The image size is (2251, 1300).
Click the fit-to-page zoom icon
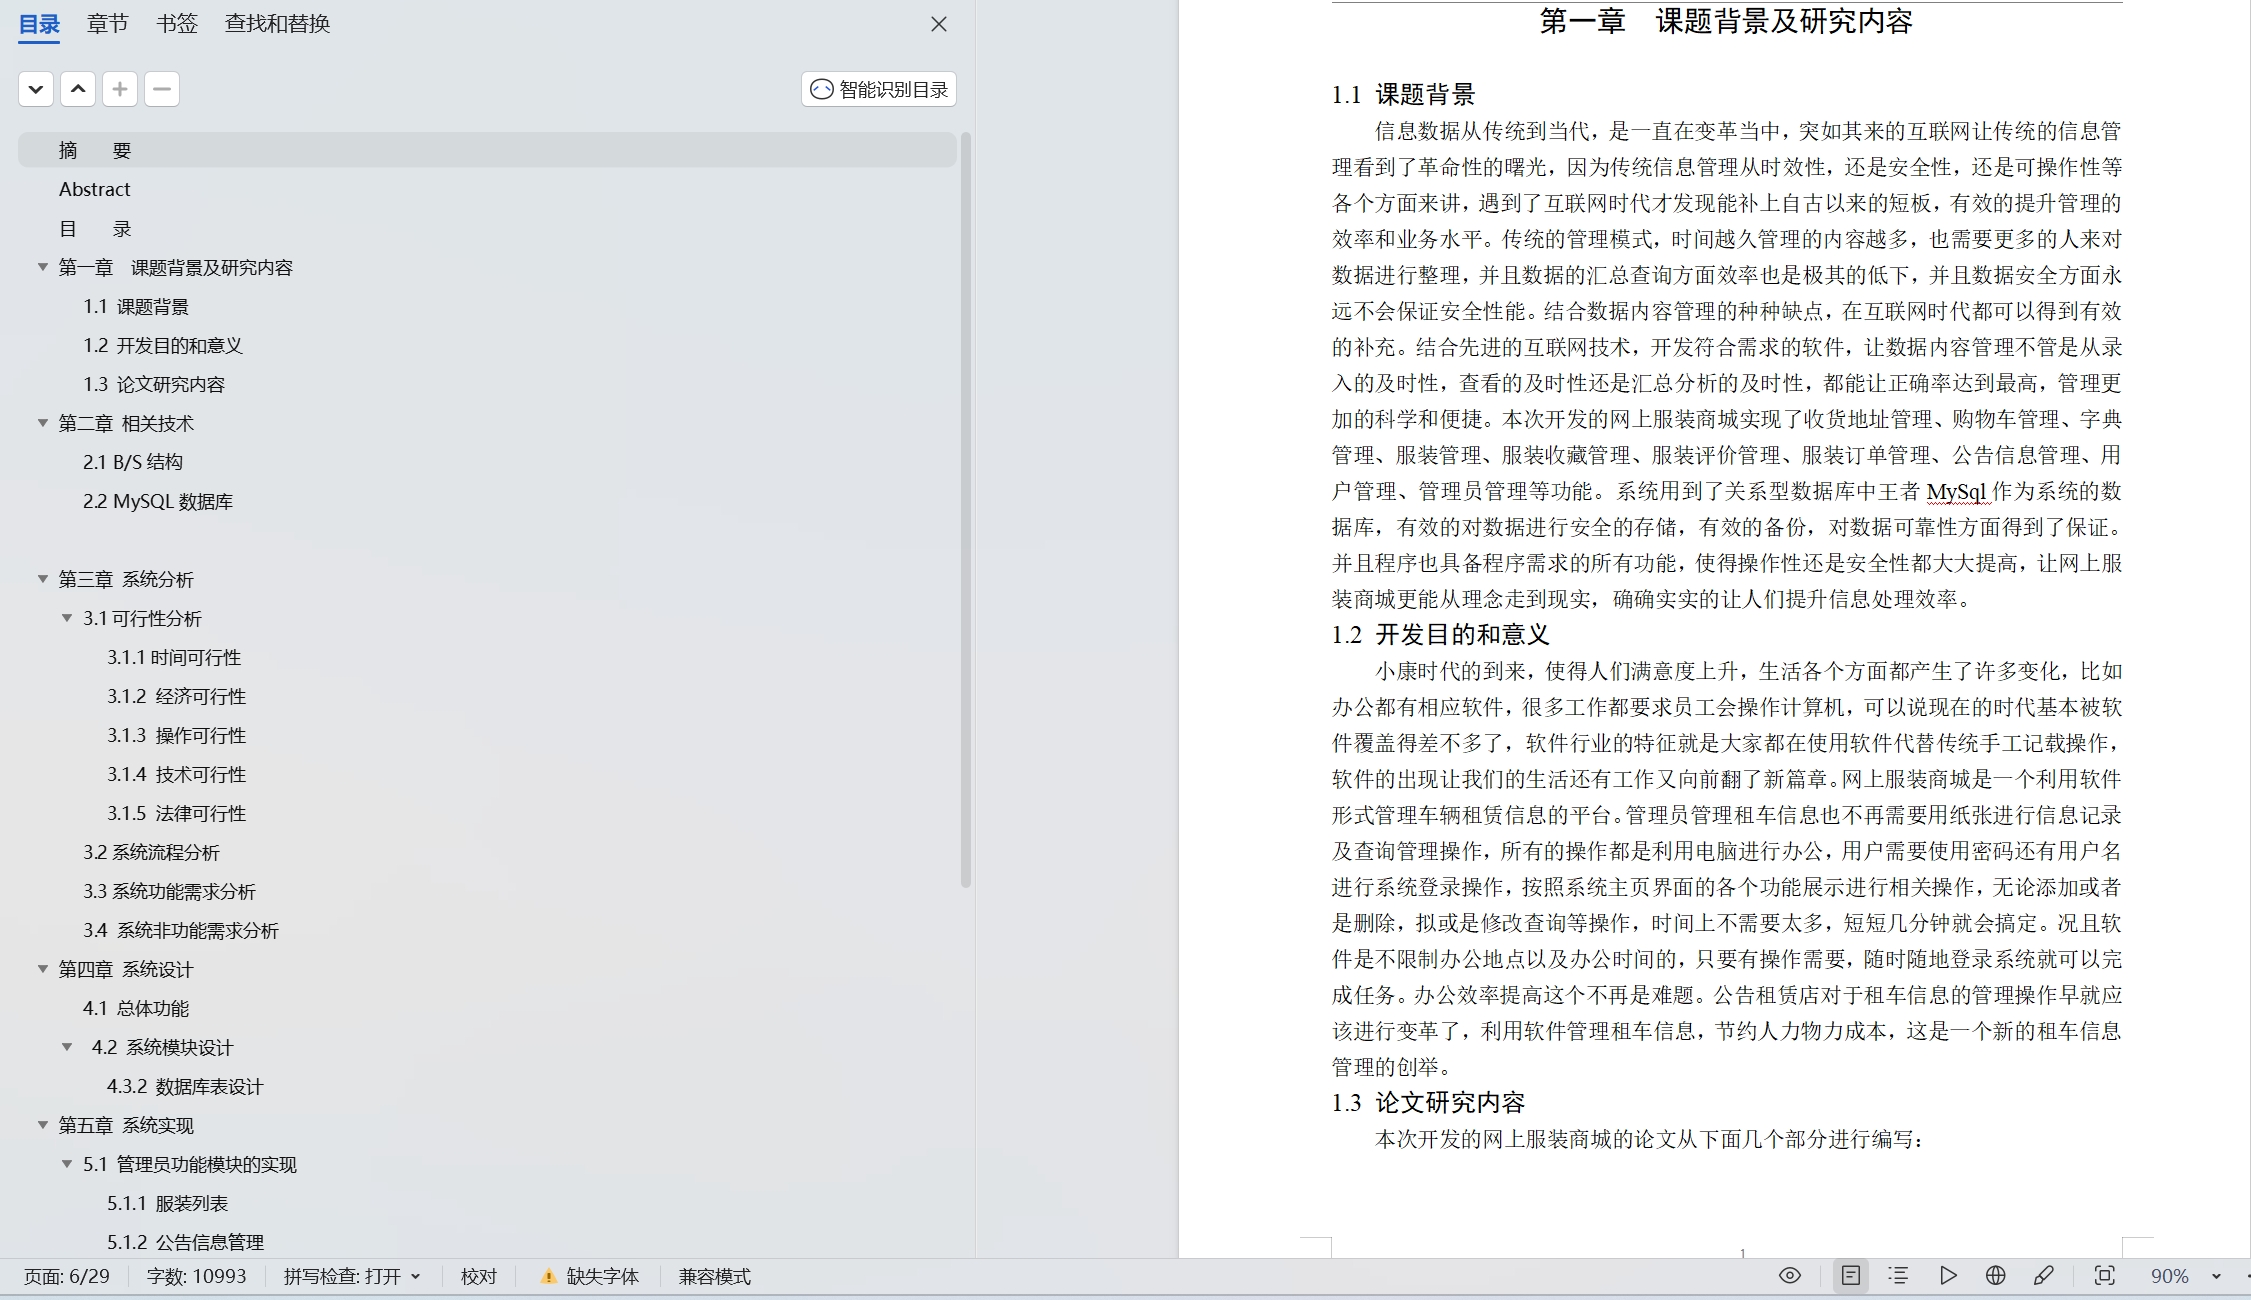[2105, 1275]
